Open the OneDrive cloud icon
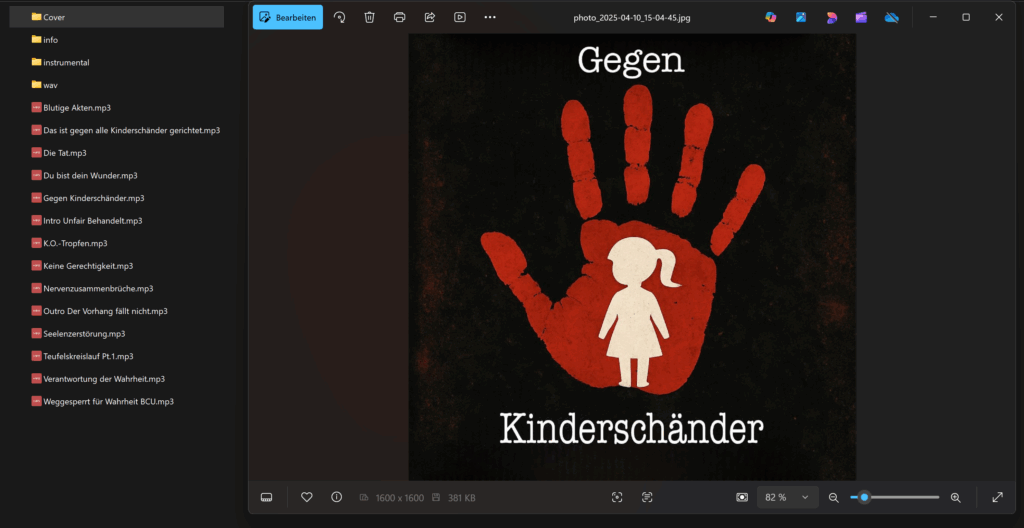The width and height of the screenshot is (1024, 528). [x=891, y=18]
